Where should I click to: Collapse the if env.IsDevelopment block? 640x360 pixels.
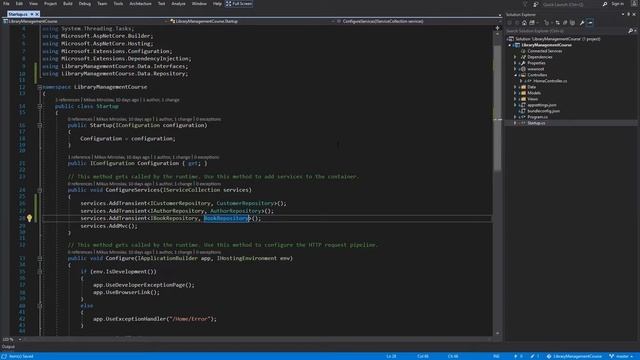point(40,271)
